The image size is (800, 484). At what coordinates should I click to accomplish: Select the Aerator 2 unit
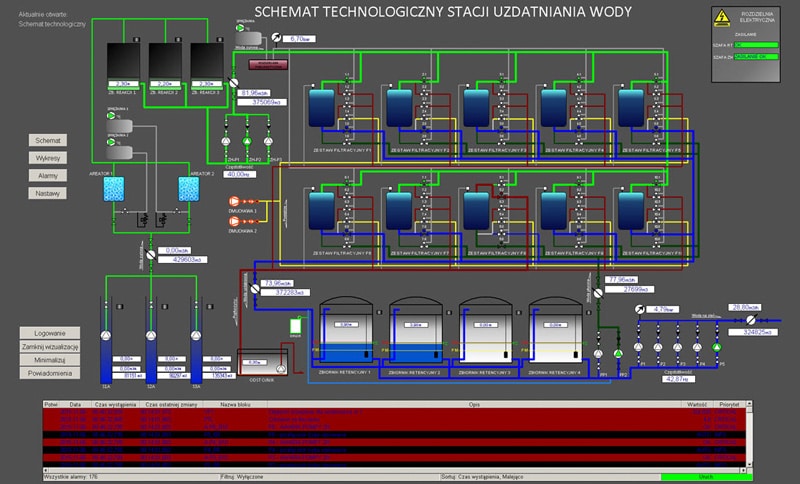(x=190, y=188)
